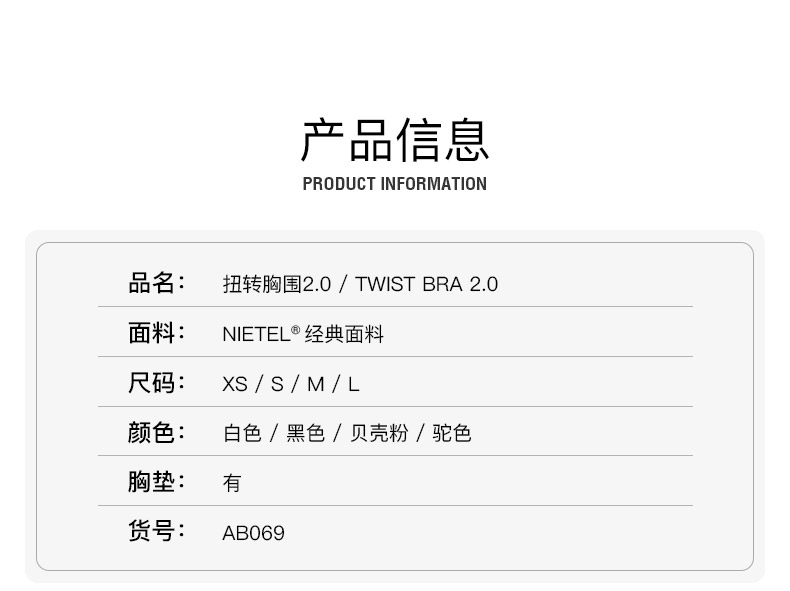Pick the 黑色 color option text
Image resolution: width=790 pixels, height=591 pixels.
(306, 433)
